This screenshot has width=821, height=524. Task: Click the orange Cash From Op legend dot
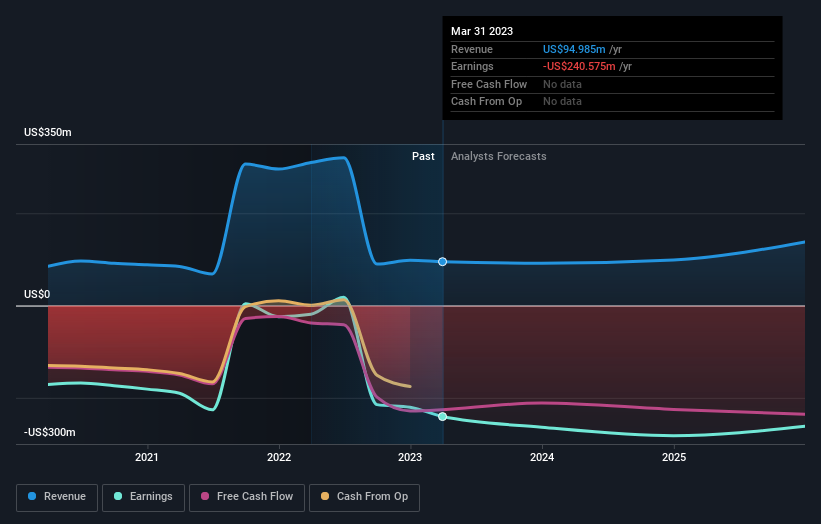tap(325, 496)
